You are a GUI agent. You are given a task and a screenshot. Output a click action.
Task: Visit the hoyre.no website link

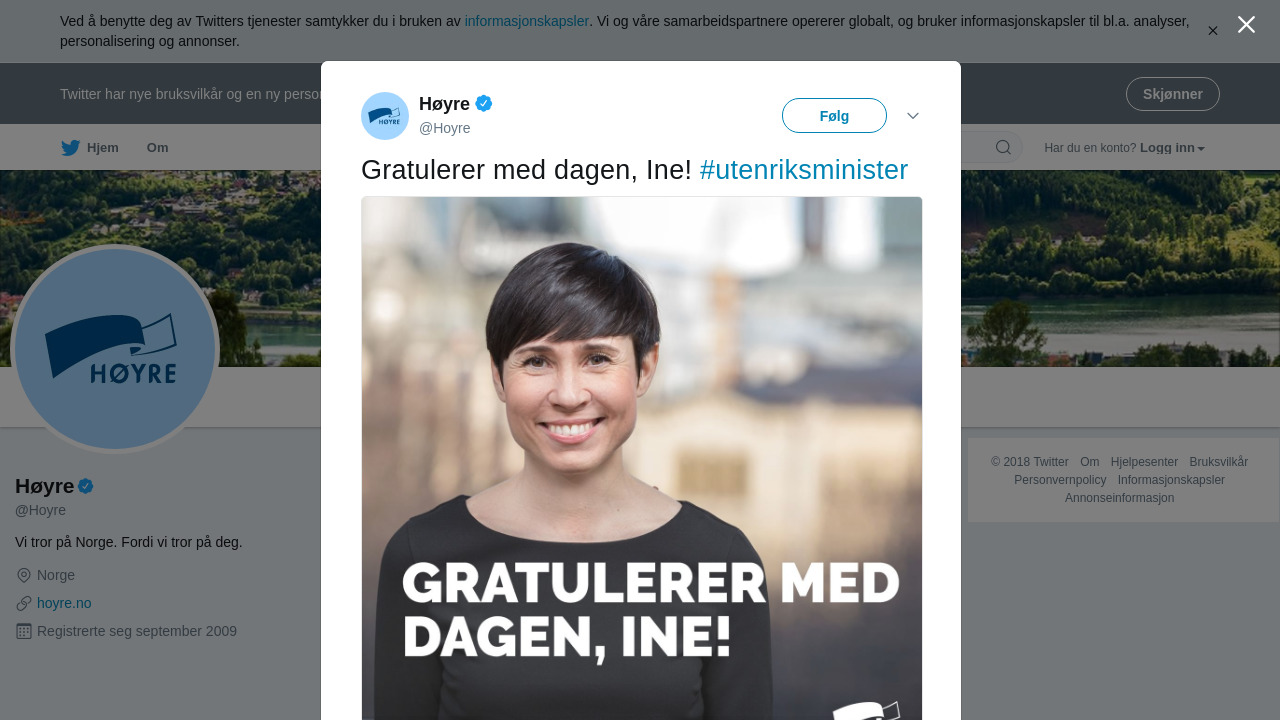(x=64, y=603)
